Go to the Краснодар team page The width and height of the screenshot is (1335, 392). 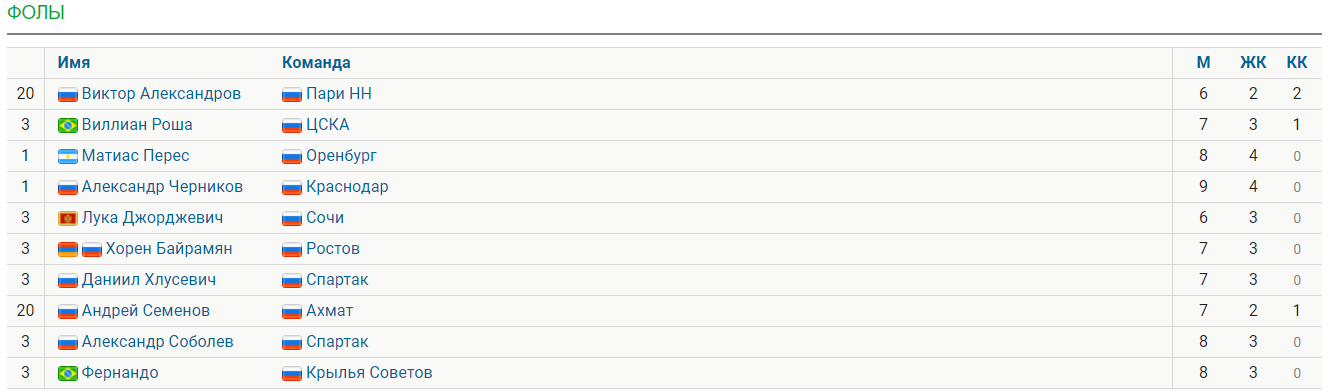click(347, 187)
